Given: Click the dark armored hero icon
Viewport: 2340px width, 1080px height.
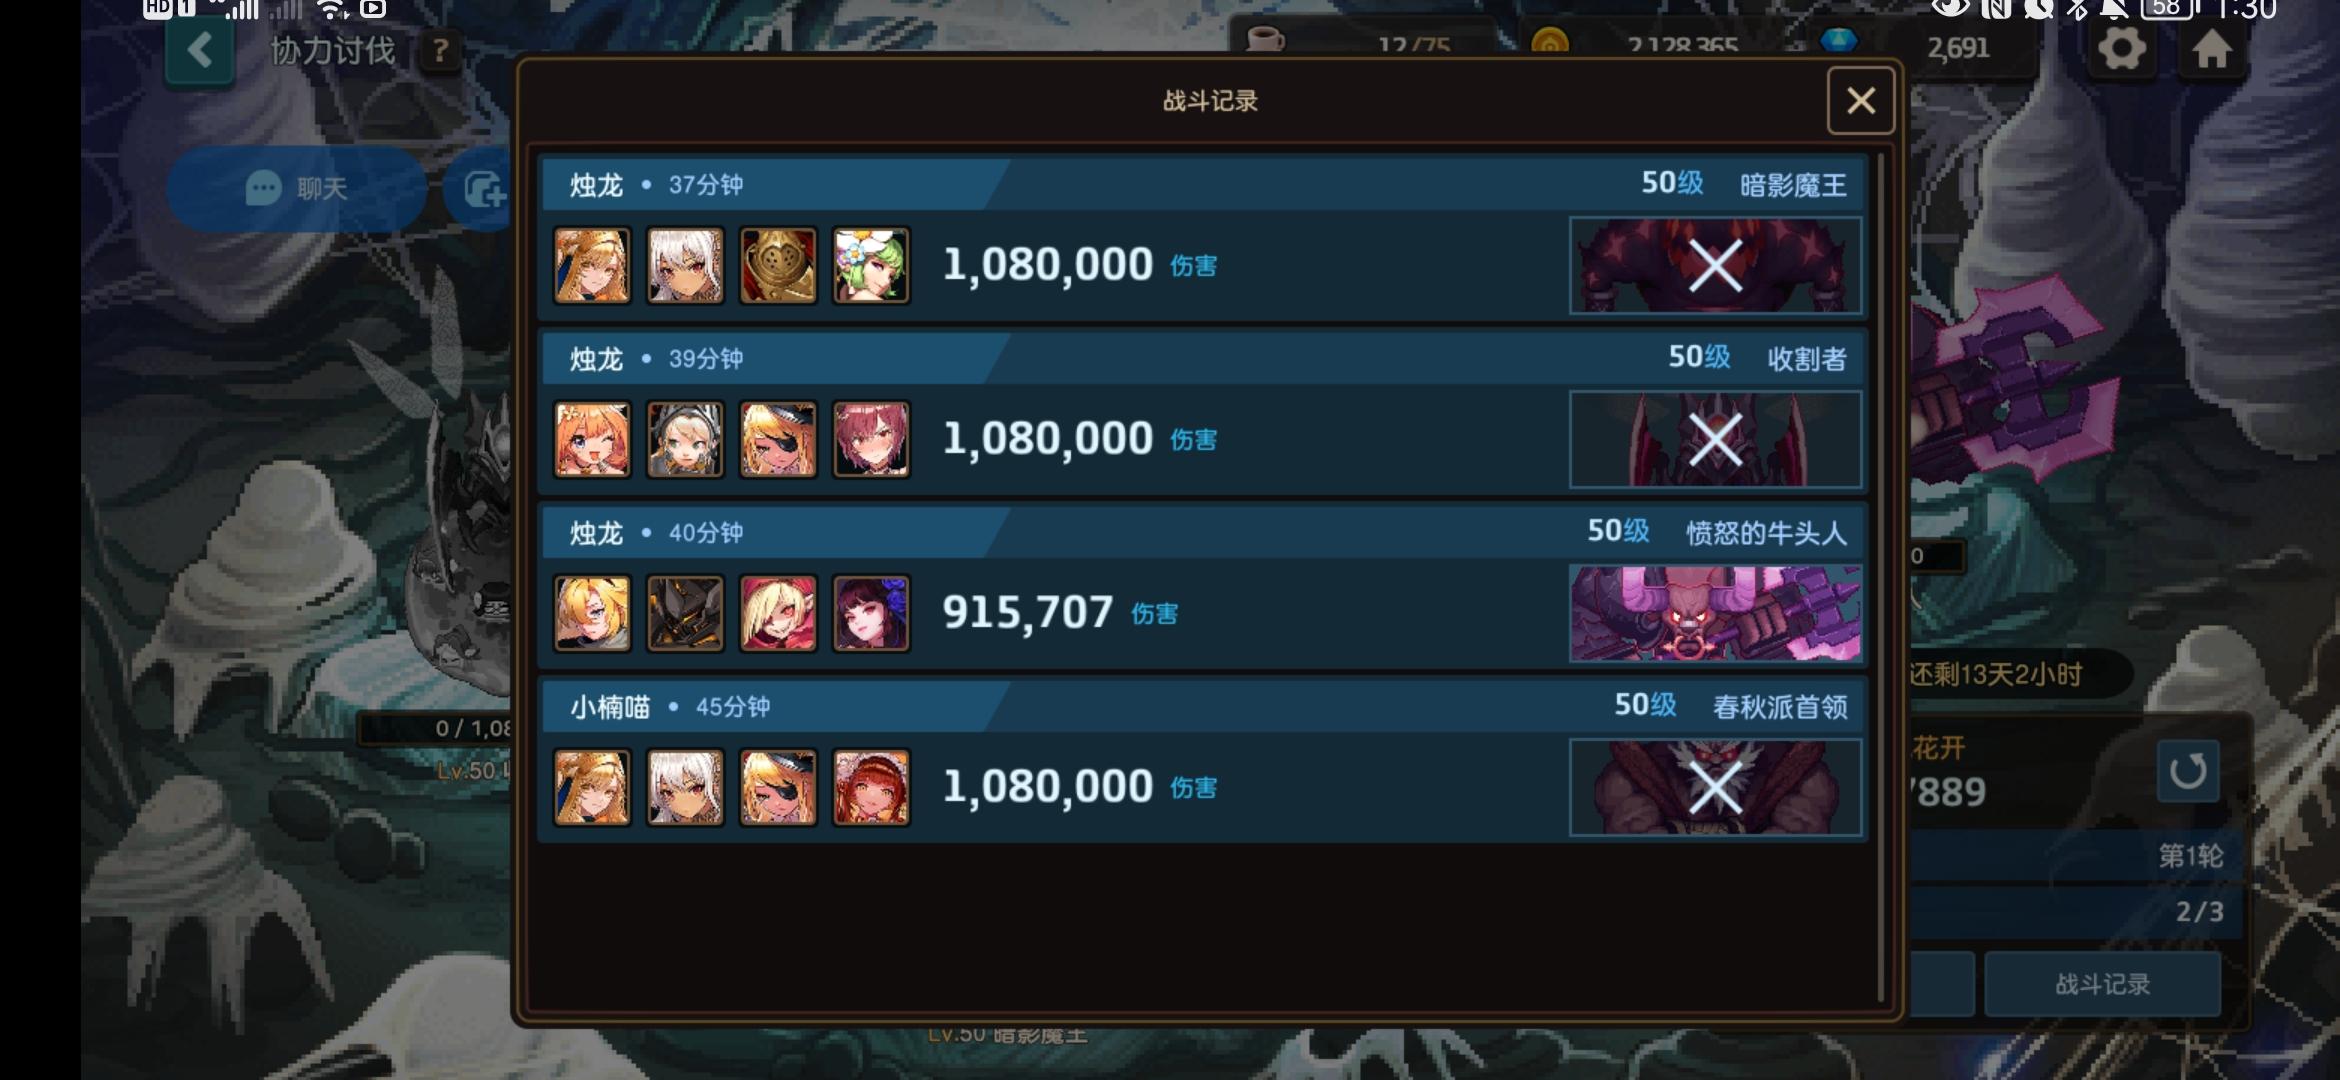Looking at the screenshot, I should click(685, 613).
